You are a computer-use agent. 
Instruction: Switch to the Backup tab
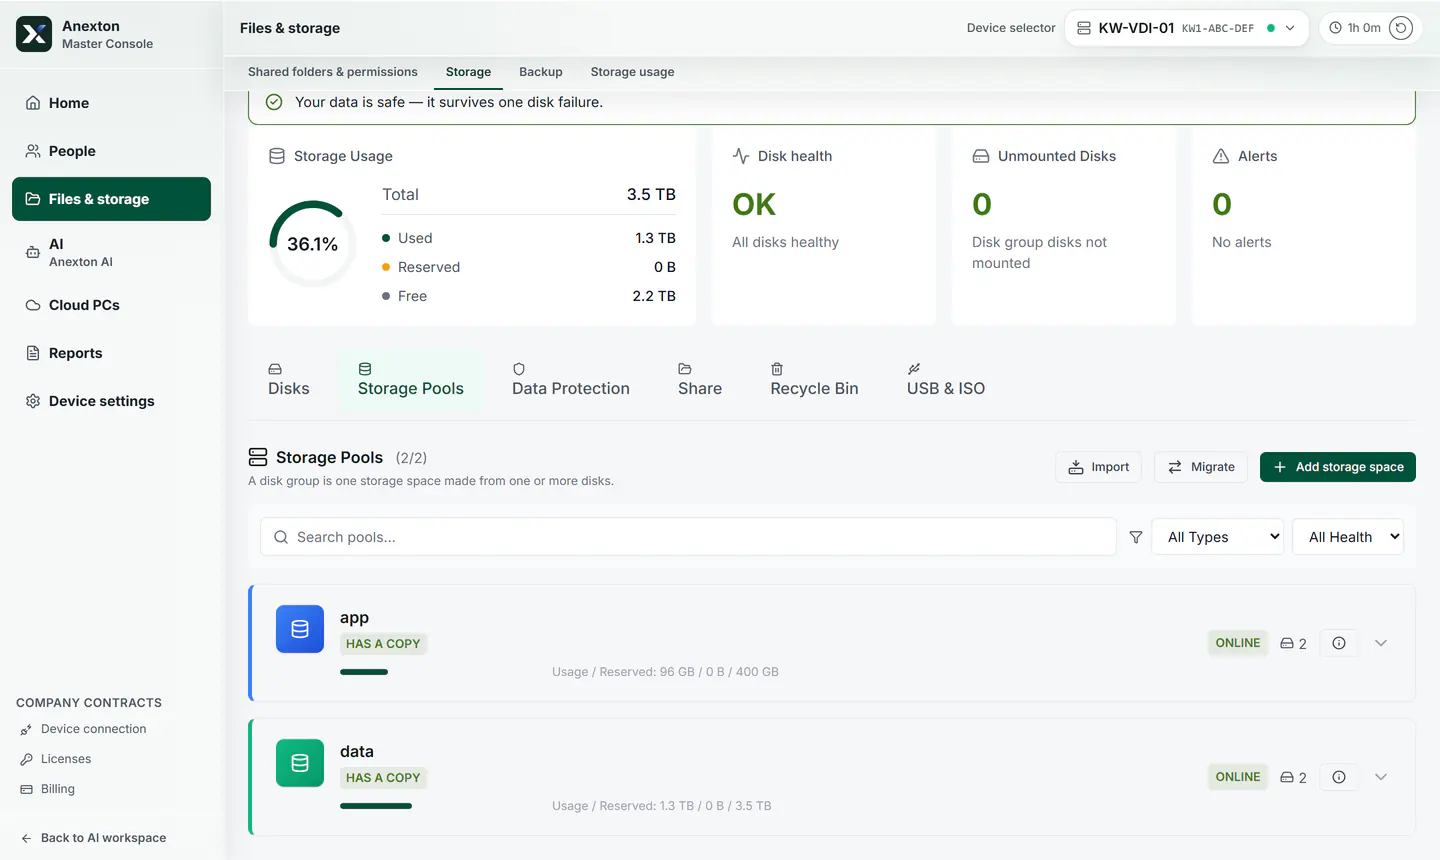[x=541, y=72]
